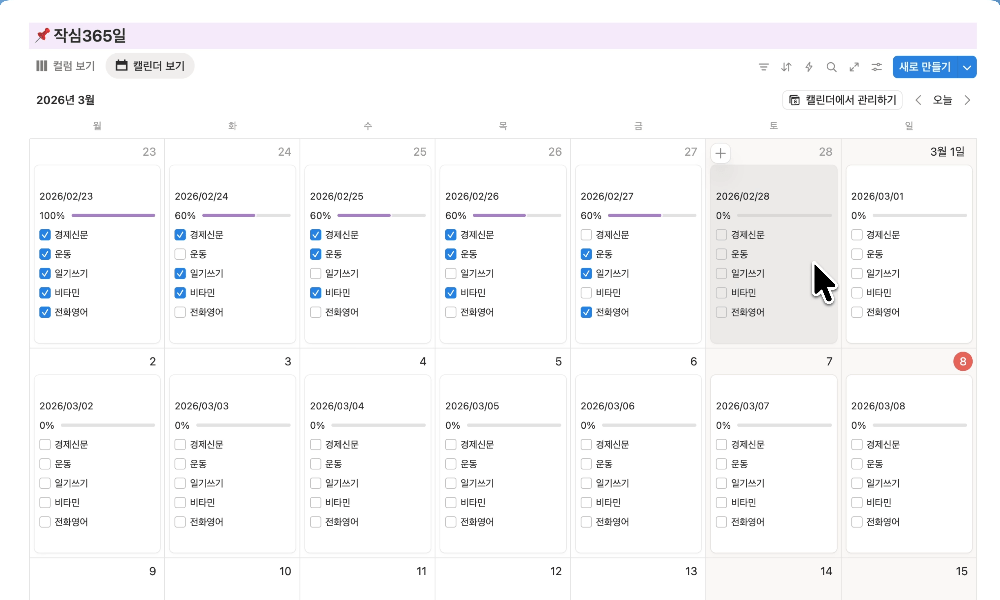The width and height of the screenshot is (1000, 600).
Task: Click the search magnifier icon
Action: 831,67
